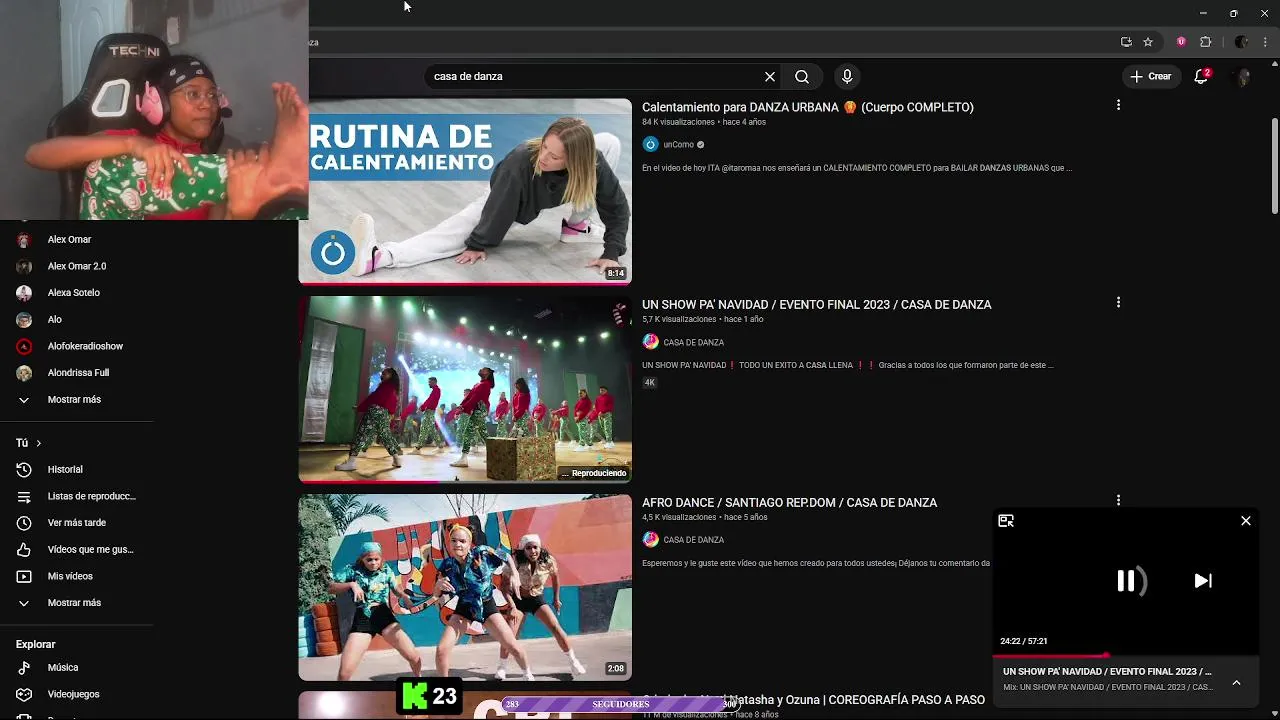Image resolution: width=1280 pixels, height=720 pixels.
Task: Clear the search box with X icon
Action: pyautogui.click(x=770, y=77)
